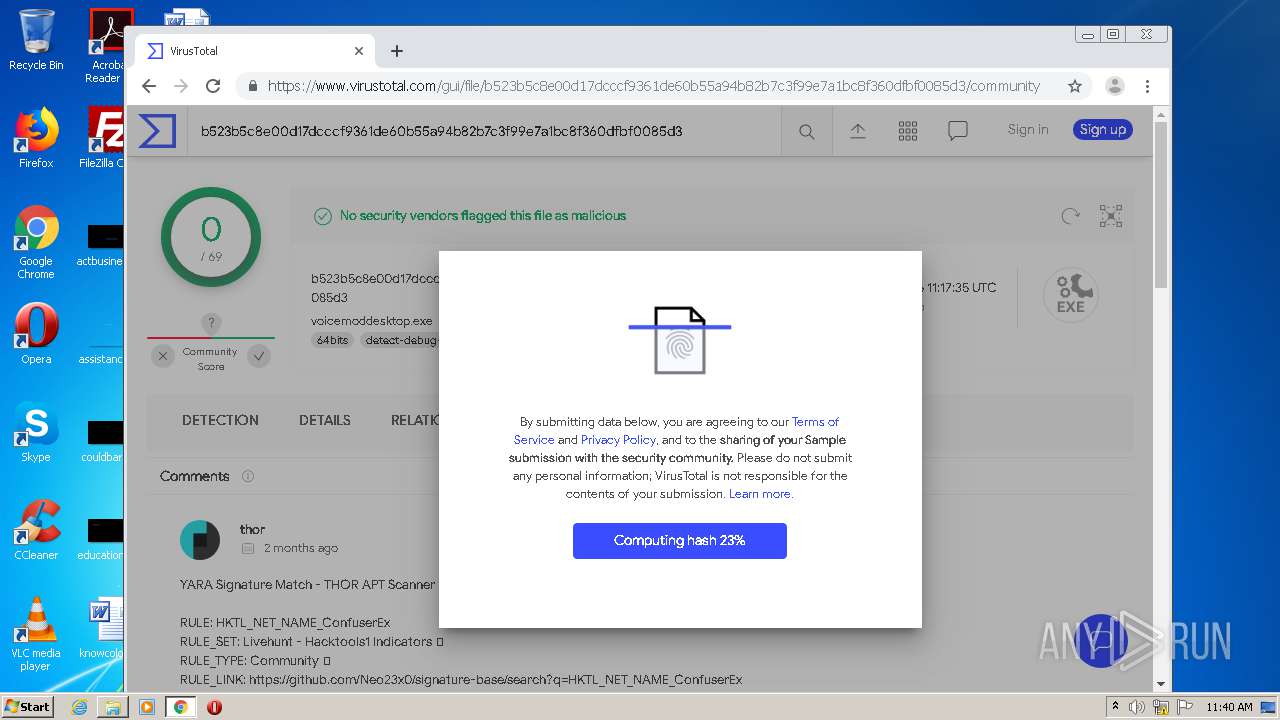1280x720 pixels.
Task: Click the github signature-base RULE_LINK
Action: click(x=495, y=680)
